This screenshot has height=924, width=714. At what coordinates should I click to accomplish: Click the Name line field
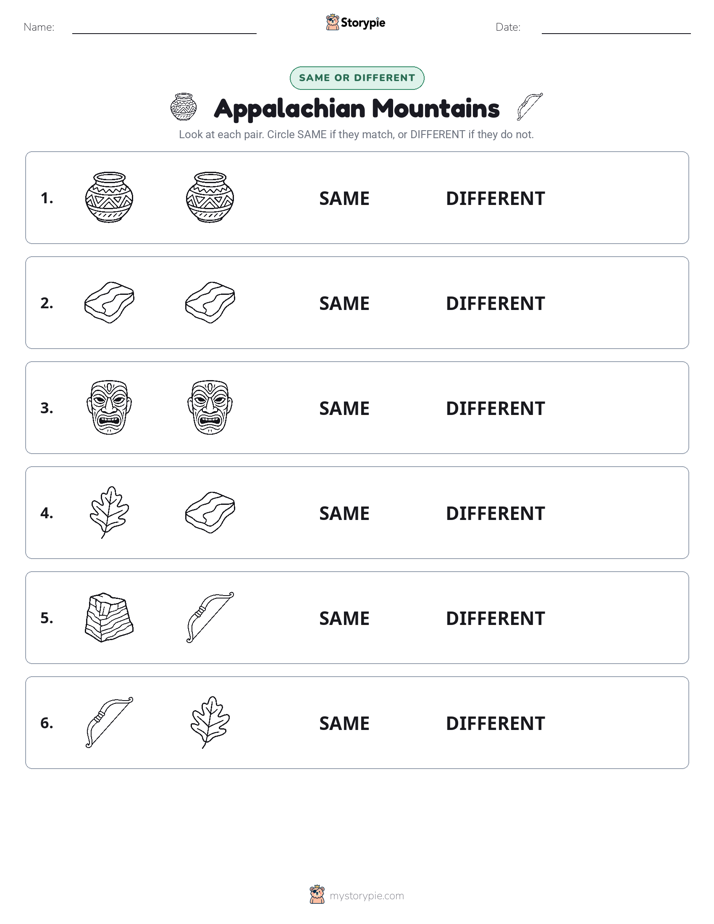[164, 27]
